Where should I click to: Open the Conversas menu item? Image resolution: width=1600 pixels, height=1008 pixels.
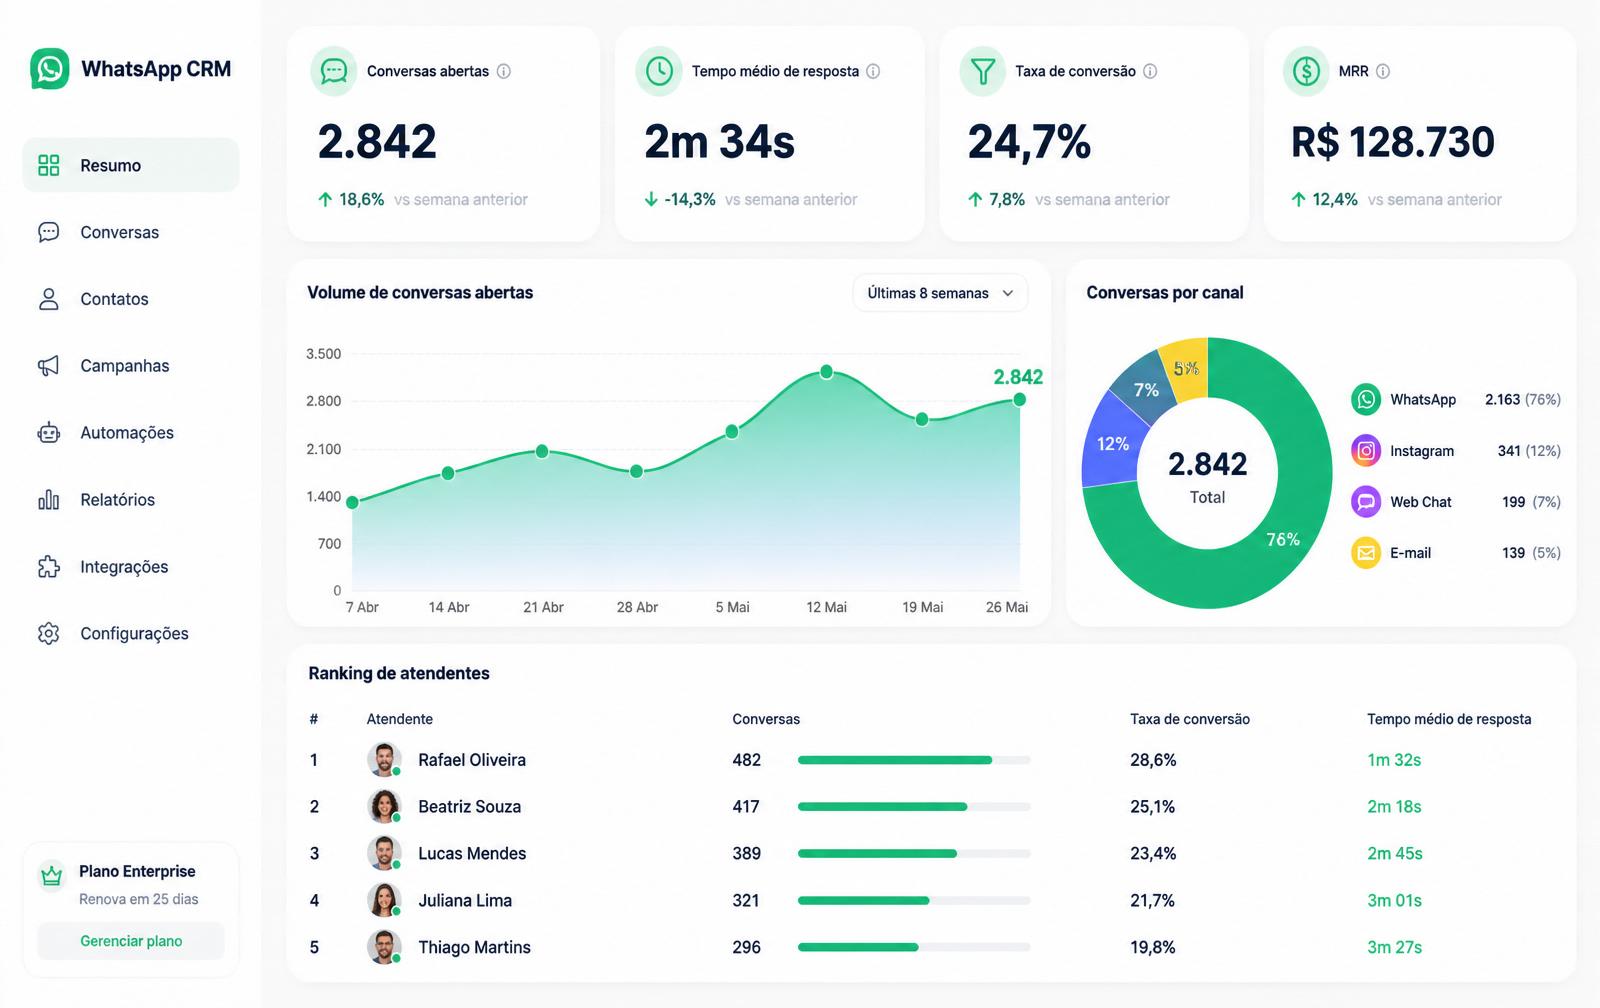(131, 232)
